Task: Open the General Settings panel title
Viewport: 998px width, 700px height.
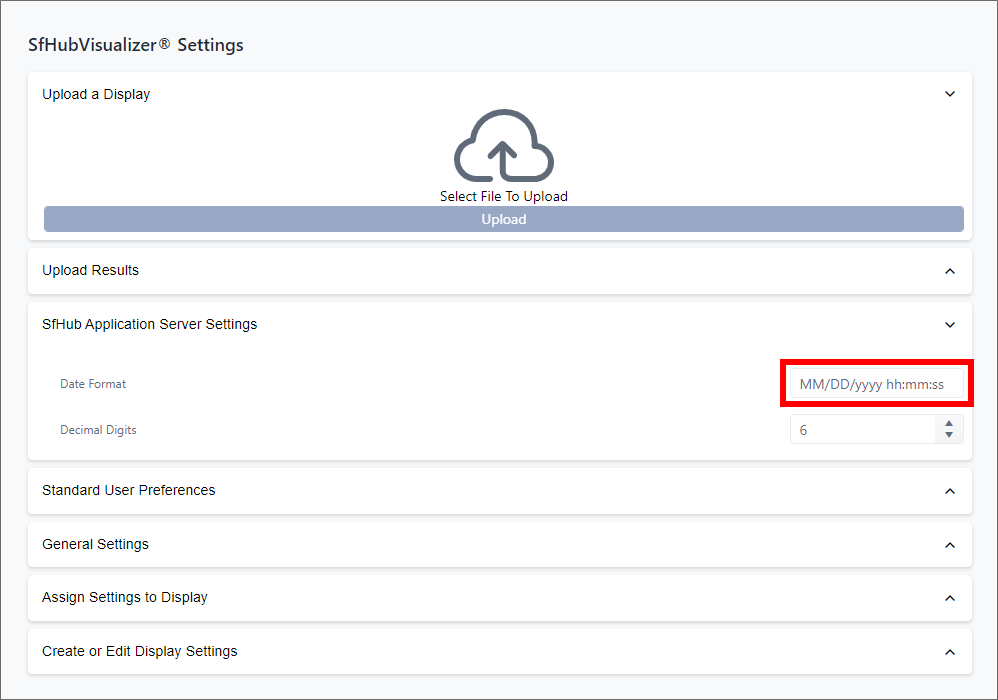Action: point(95,545)
